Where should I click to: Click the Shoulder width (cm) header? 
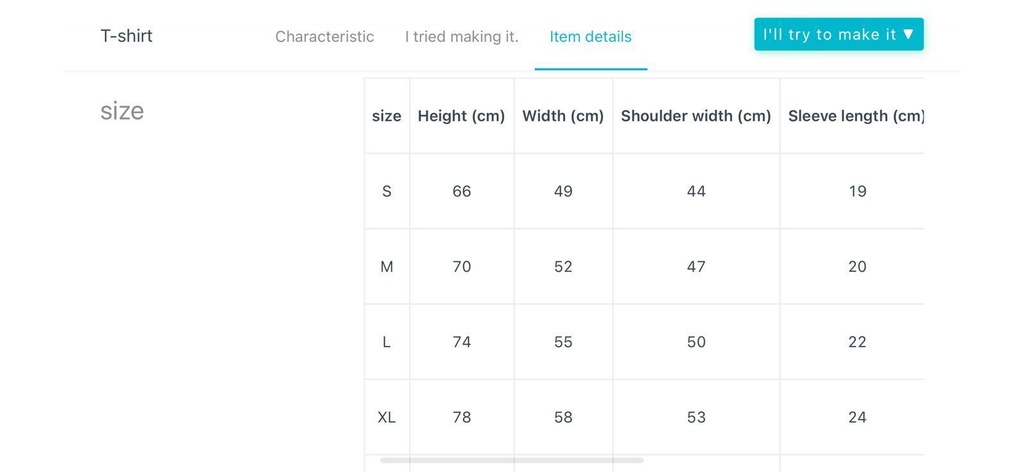696,116
